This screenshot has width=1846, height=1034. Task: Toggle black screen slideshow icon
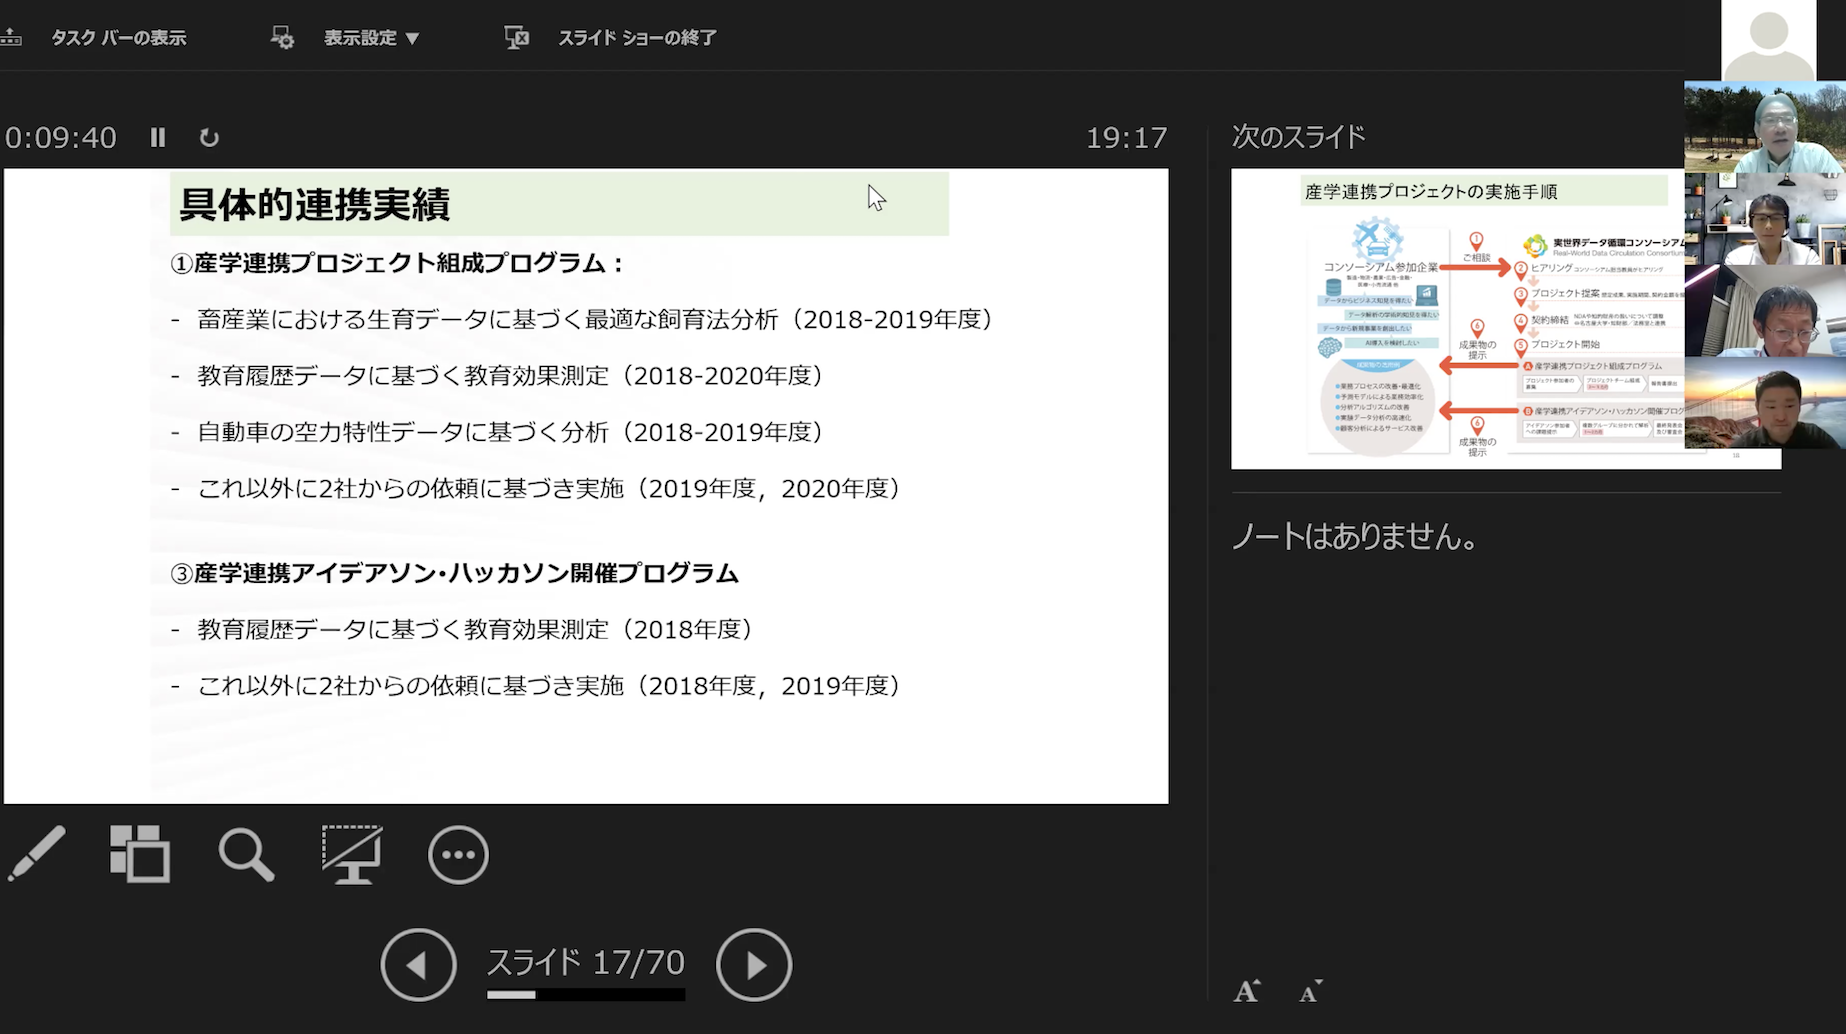click(x=351, y=855)
